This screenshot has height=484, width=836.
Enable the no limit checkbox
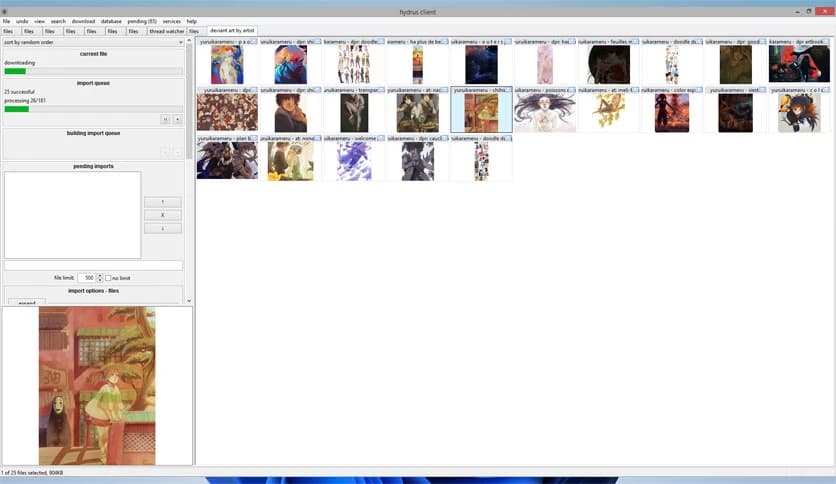(108, 278)
